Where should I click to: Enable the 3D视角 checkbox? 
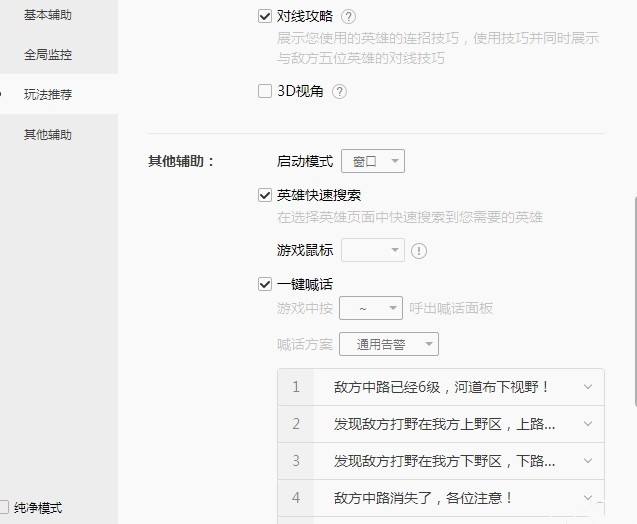point(265,91)
